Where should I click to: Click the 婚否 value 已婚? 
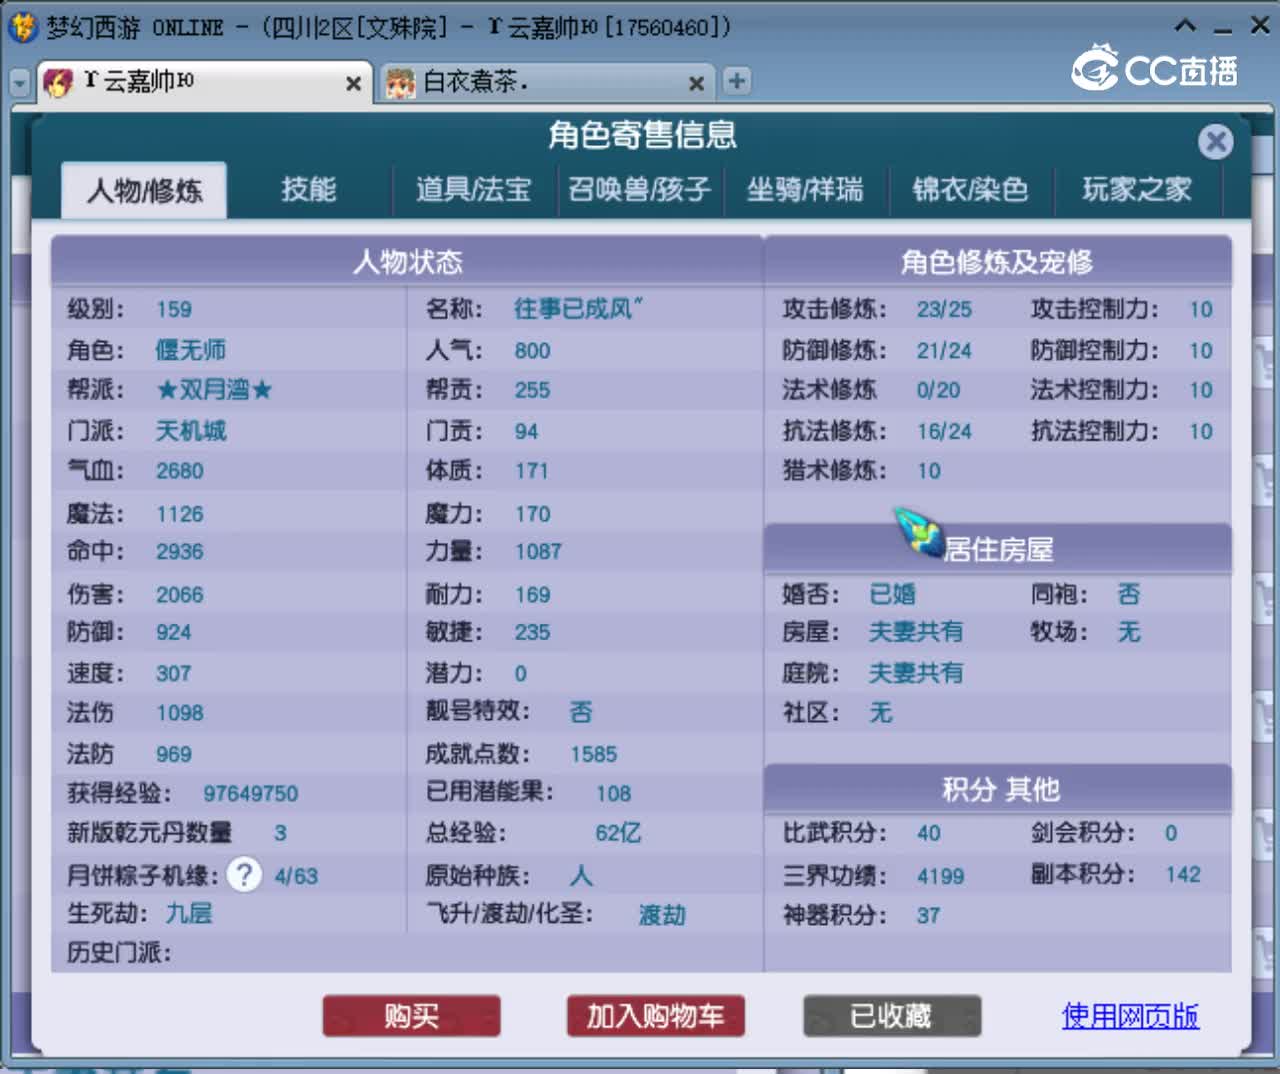(892, 594)
